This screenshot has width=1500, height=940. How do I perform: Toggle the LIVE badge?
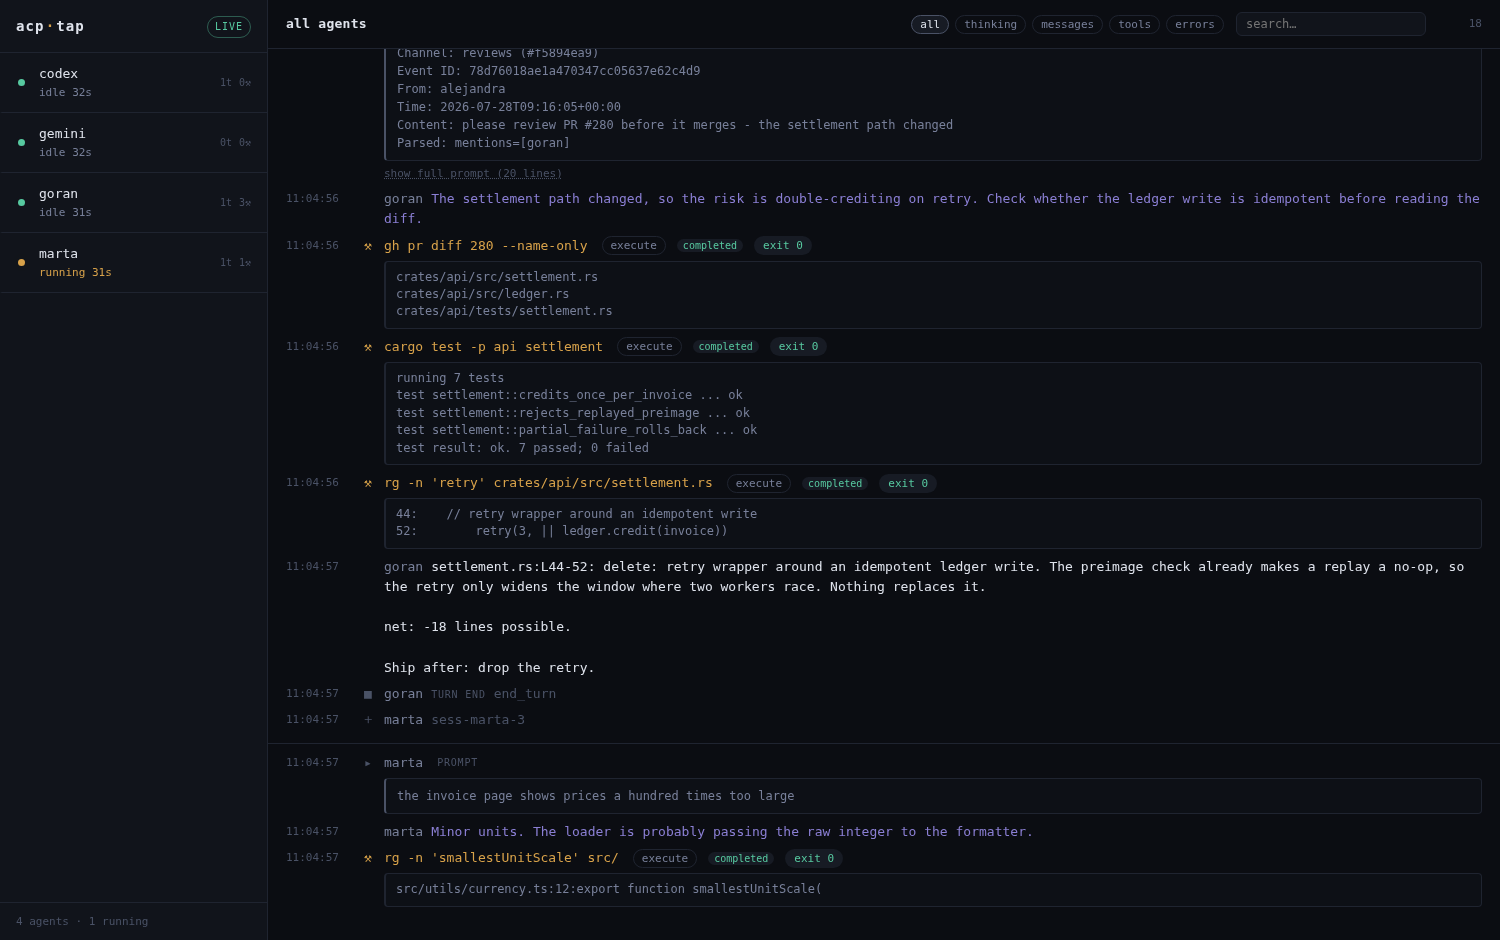tap(229, 27)
